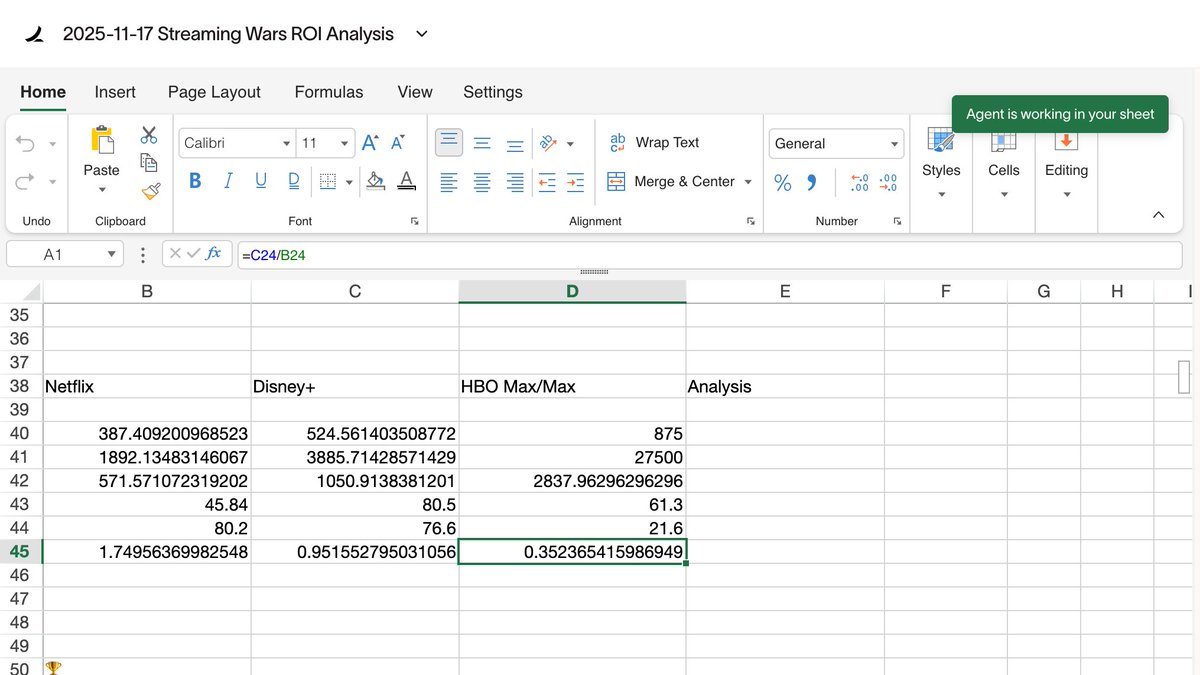Viewport: 1200px width, 675px height.
Task: Open Alignment settings dialog launcher
Action: 751,221
